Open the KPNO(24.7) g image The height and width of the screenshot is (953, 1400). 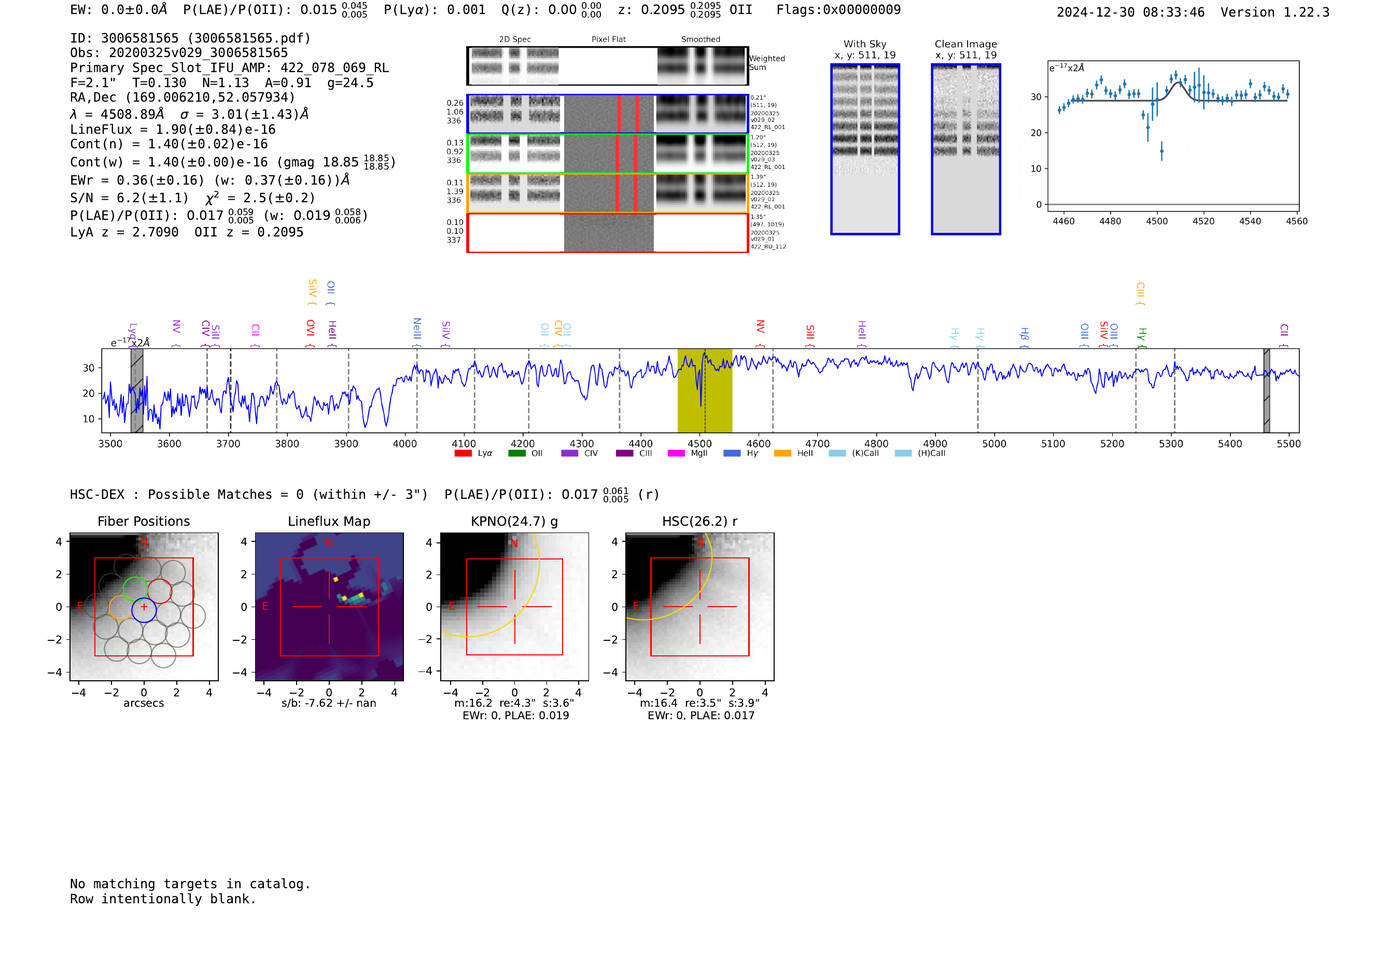click(x=514, y=607)
